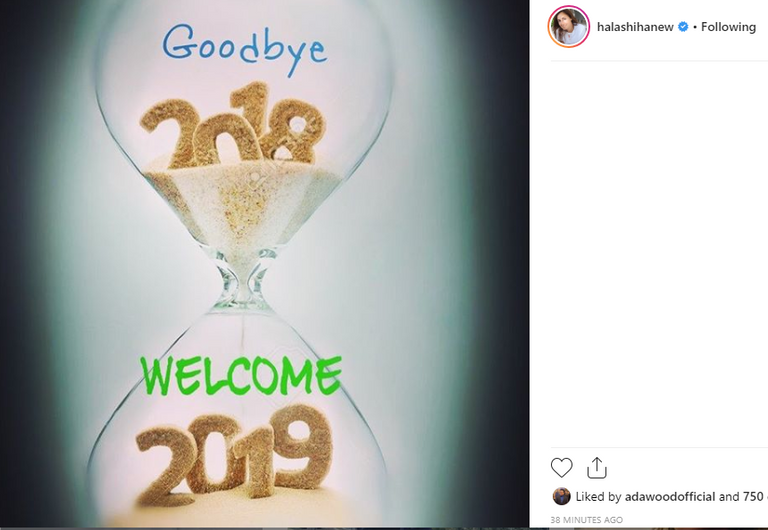Click the small liker avatar thumbnail
Viewport: 768px width, 530px height.
561,496
